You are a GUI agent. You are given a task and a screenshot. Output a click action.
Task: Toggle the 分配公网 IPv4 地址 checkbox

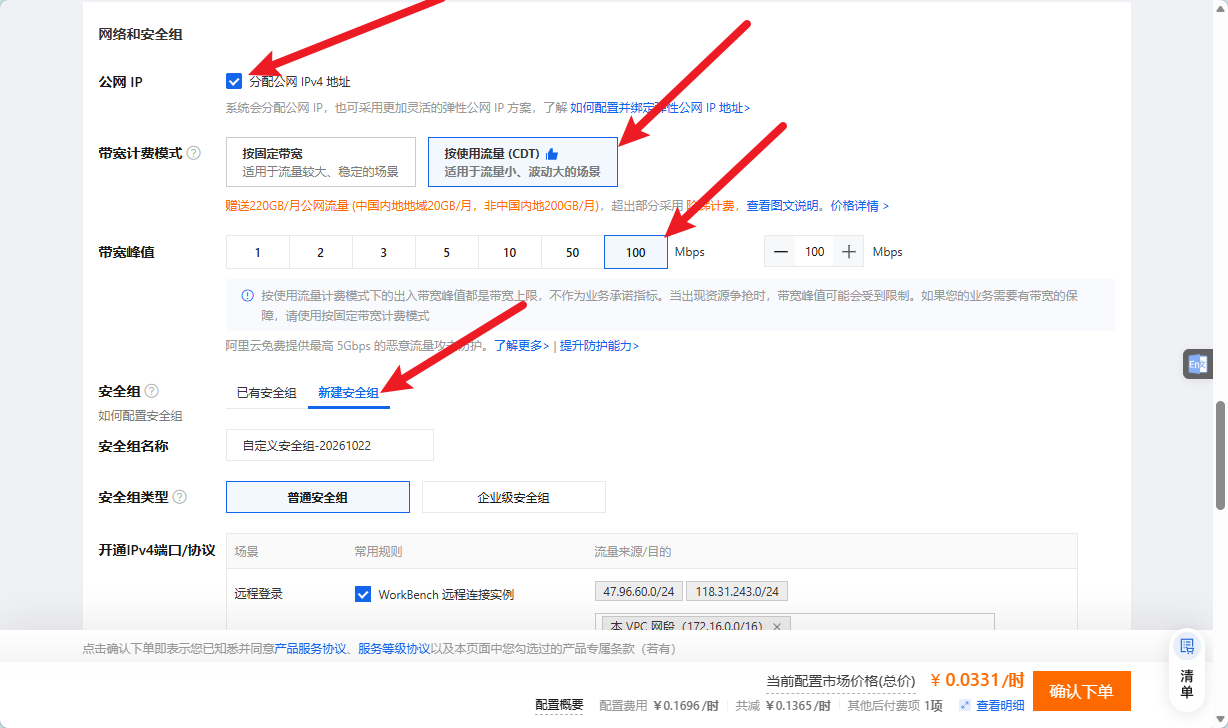click(234, 81)
